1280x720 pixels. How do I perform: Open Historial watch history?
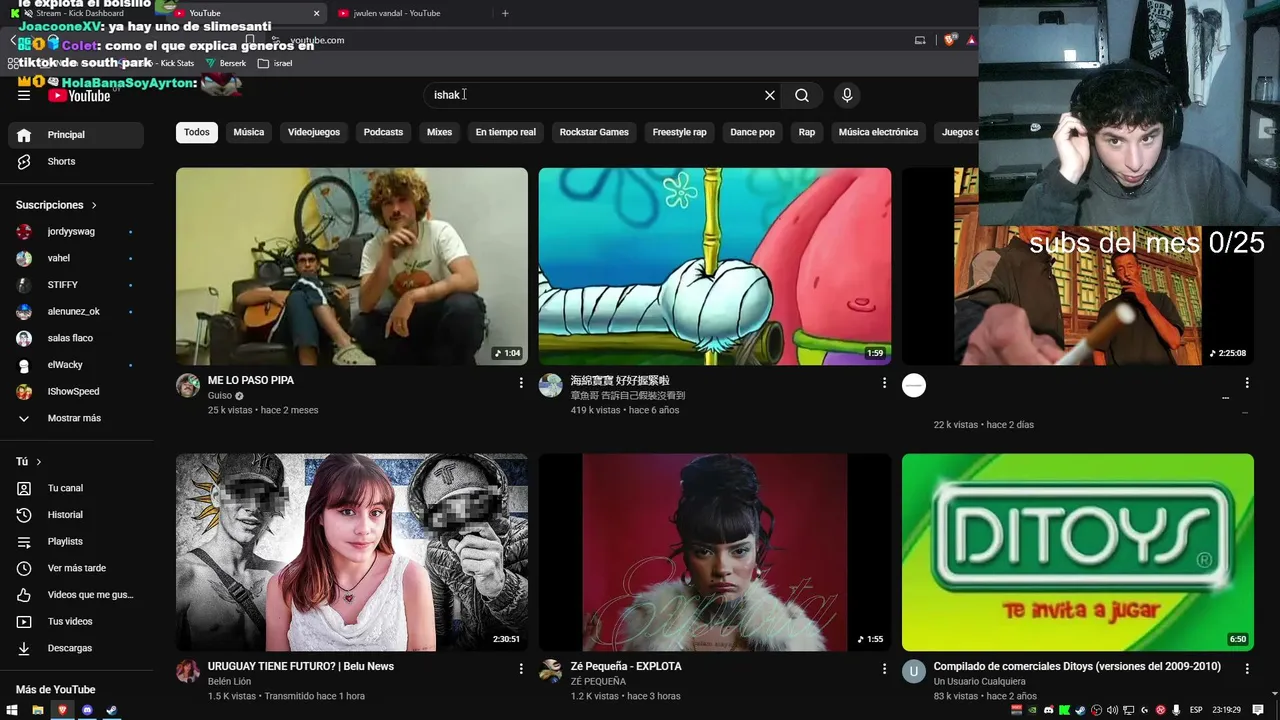click(x=76, y=515)
